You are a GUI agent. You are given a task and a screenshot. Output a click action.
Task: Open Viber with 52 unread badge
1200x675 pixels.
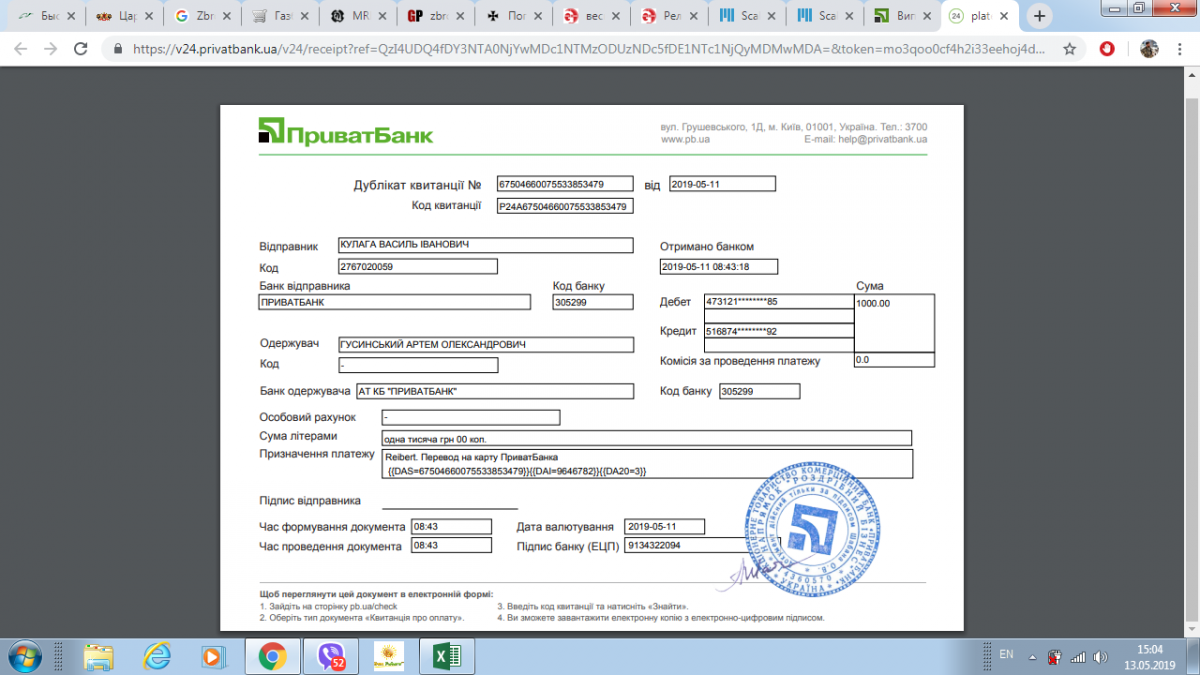(330, 656)
